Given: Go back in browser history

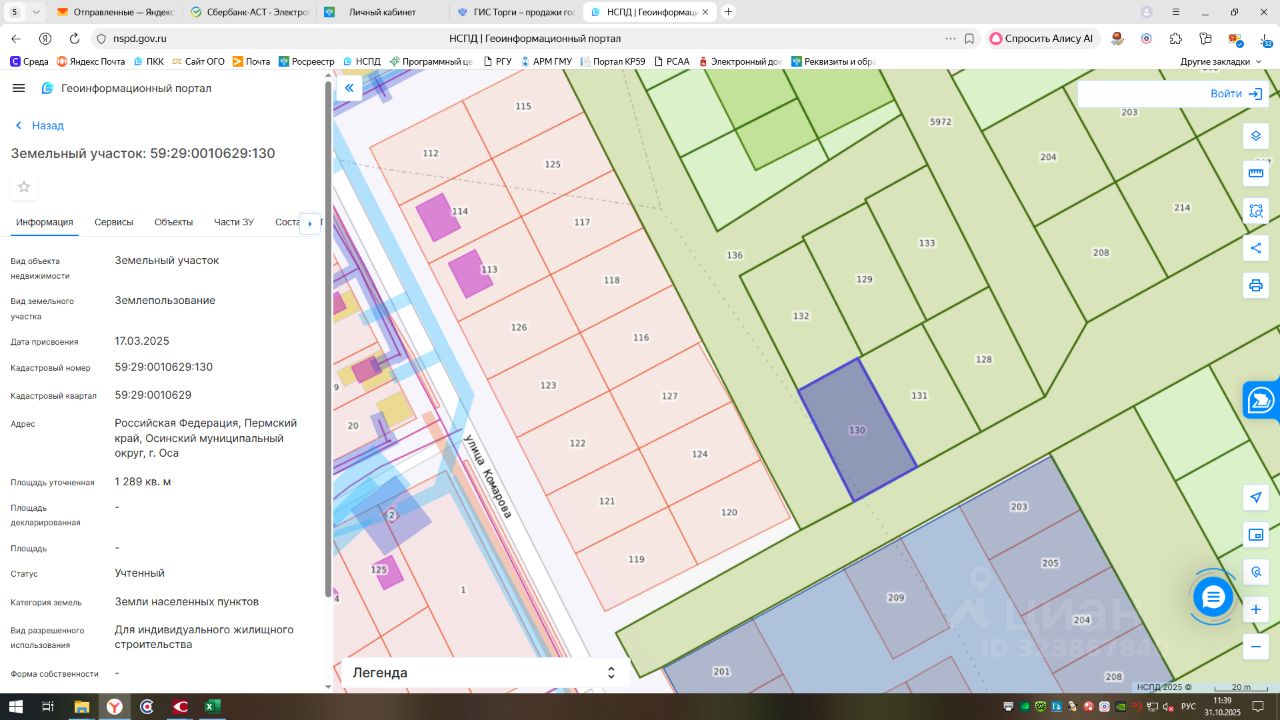Looking at the screenshot, I should [x=15, y=38].
